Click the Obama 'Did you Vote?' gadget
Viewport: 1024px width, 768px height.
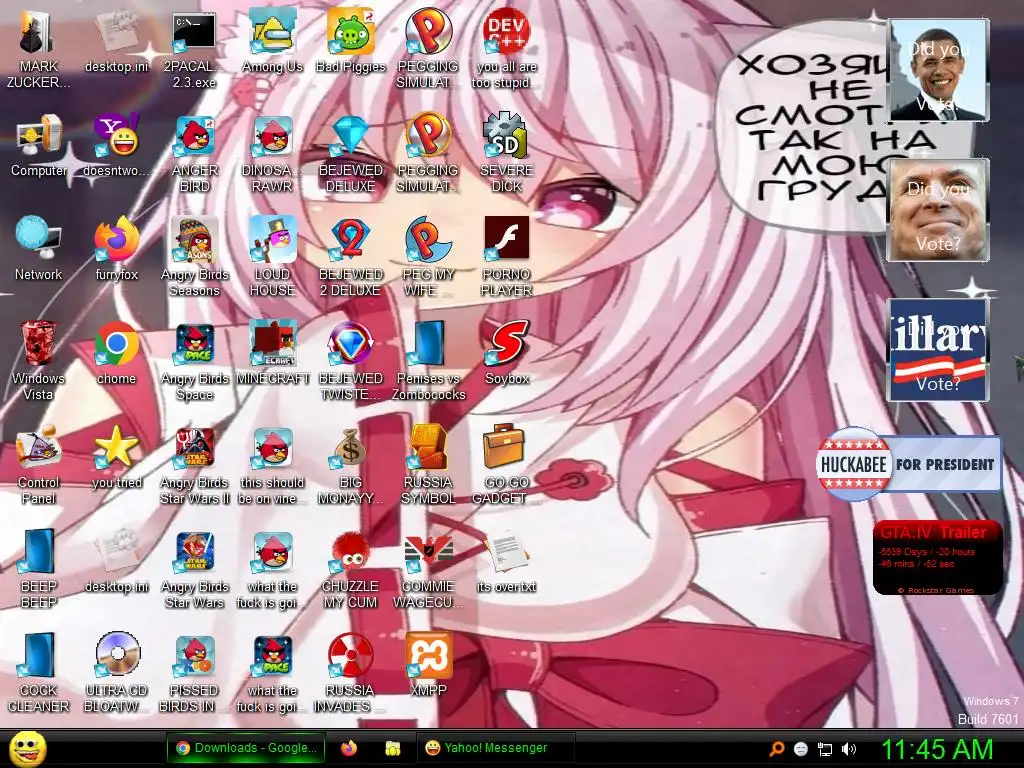[938, 70]
